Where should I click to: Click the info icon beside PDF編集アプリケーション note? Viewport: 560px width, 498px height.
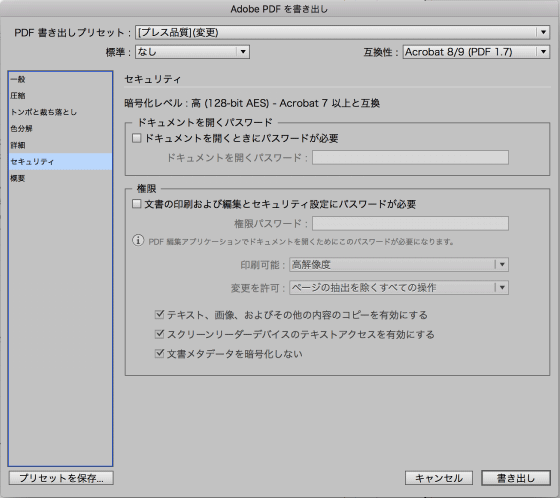tap(138, 240)
